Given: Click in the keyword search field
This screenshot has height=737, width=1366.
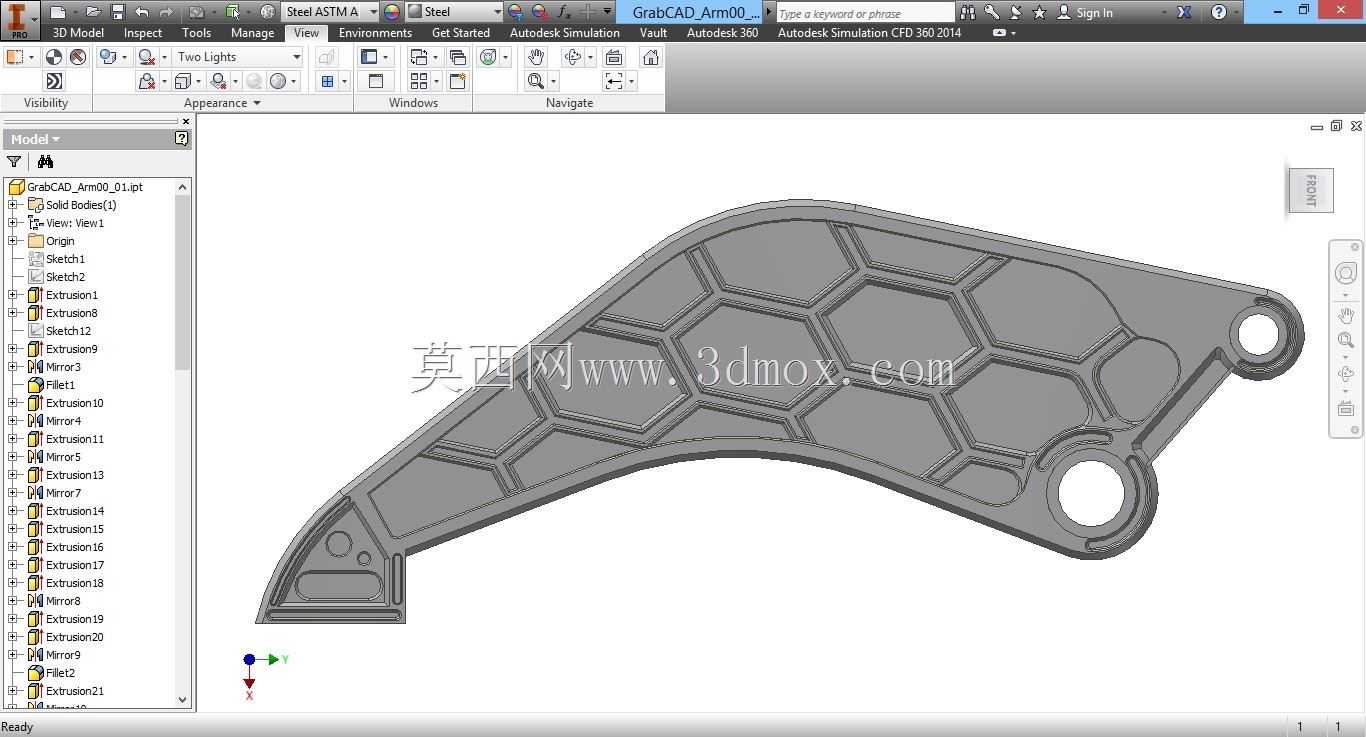Looking at the screenshot, I should 865,13.
